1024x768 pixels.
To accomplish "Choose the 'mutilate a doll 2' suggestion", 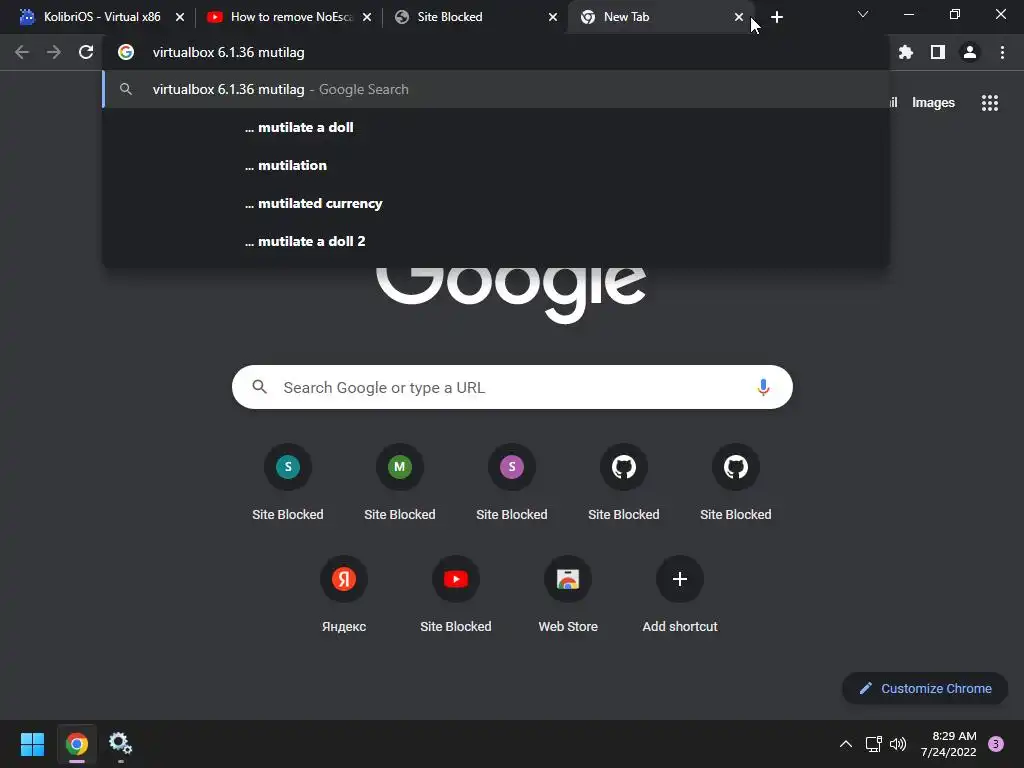I will tap(496, 241).
